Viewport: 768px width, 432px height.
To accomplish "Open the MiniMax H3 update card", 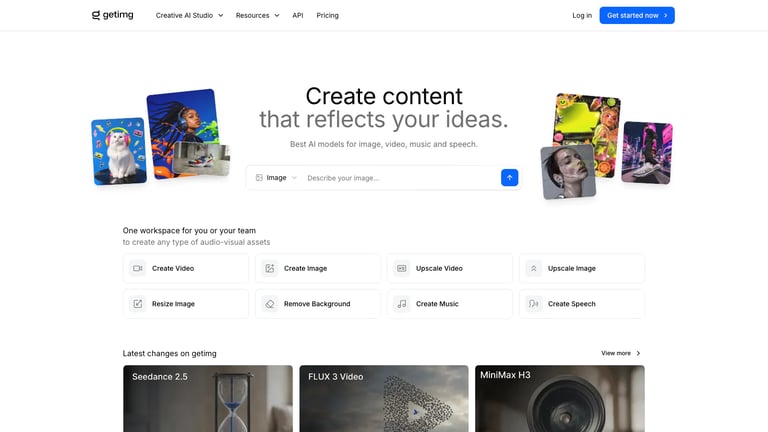I will (x=560, y=399).
